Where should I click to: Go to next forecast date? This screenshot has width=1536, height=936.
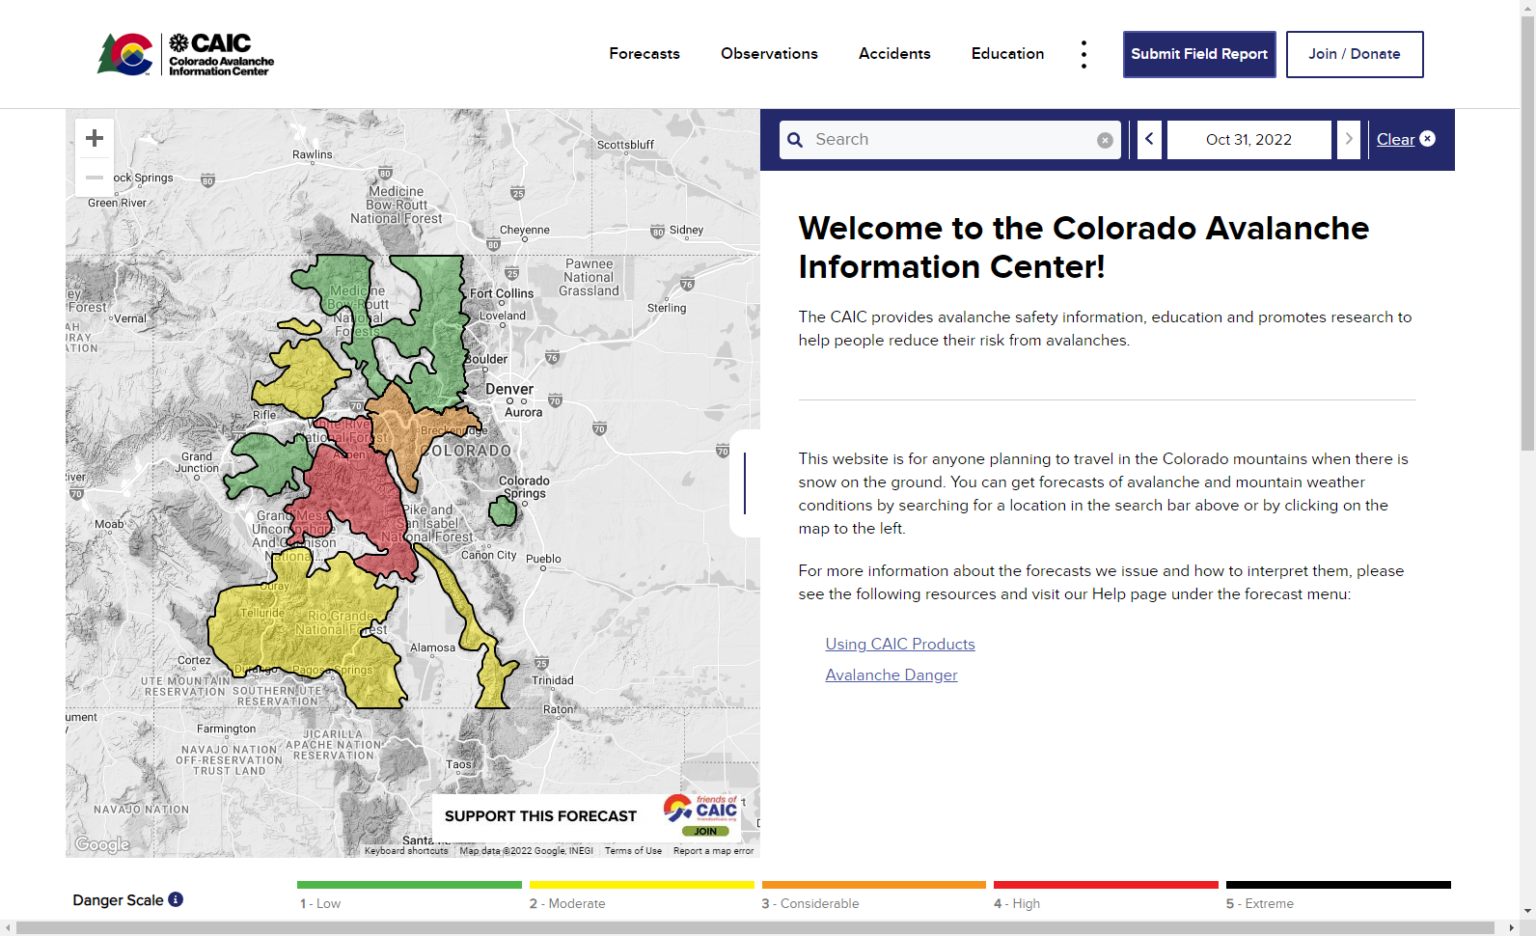tap(1348, 140)
